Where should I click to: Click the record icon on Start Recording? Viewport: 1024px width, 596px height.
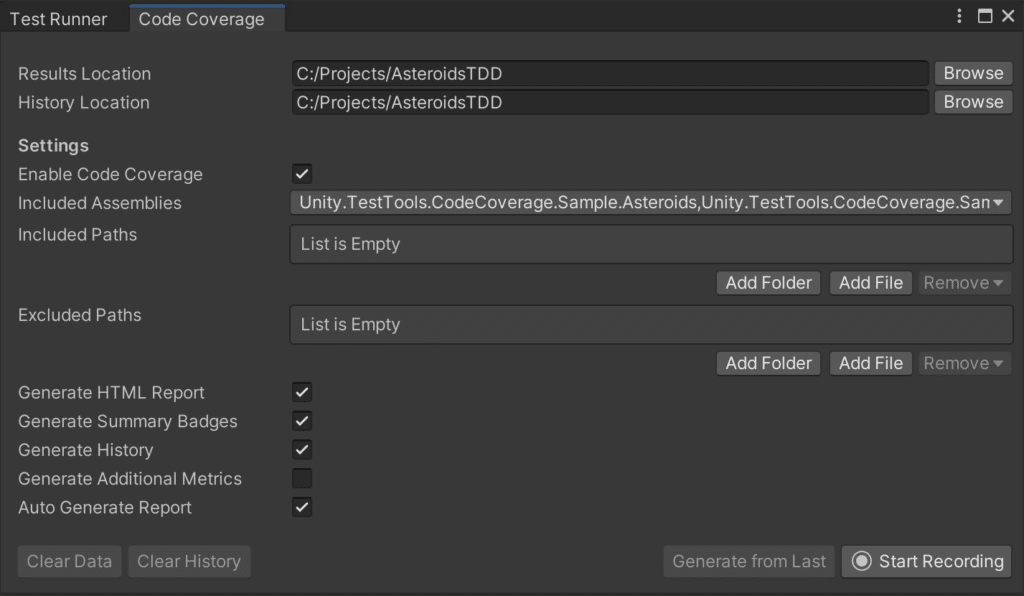[862, 561]
